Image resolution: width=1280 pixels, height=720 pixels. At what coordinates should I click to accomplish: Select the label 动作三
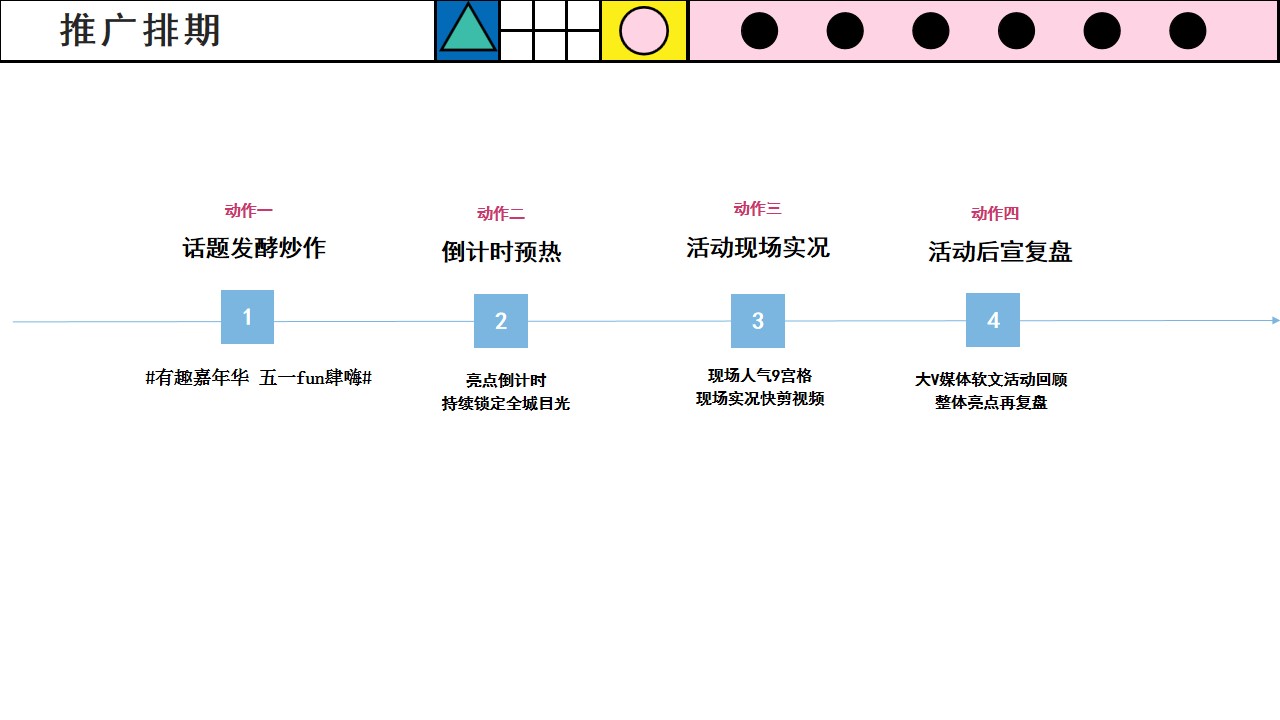(x=757, y=209)
